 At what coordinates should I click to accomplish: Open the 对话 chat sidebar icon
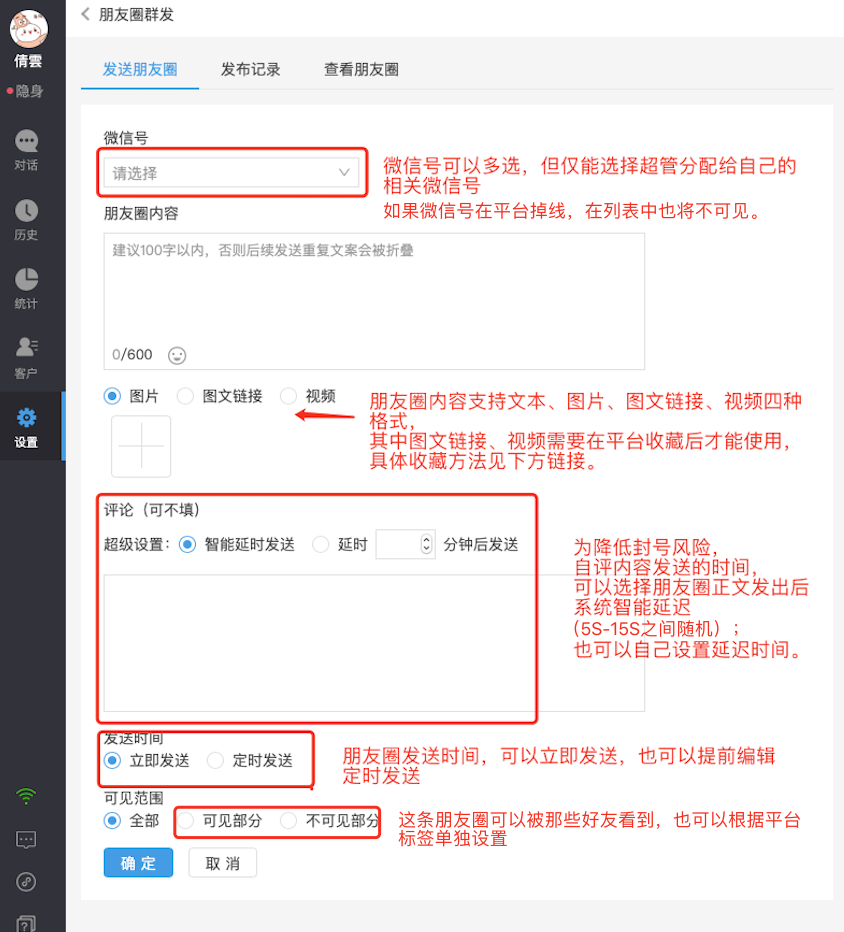pyautogui.click(x=26, y=141)
